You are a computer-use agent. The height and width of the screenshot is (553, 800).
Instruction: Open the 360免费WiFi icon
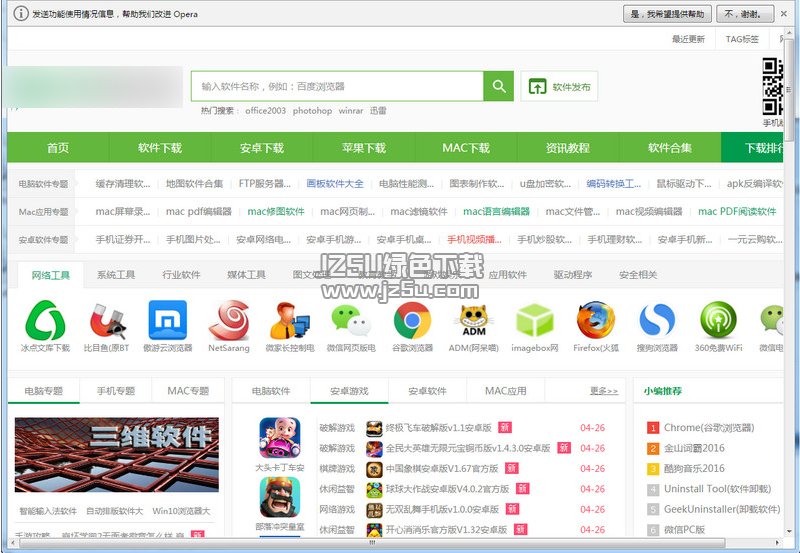click(718, 320)
